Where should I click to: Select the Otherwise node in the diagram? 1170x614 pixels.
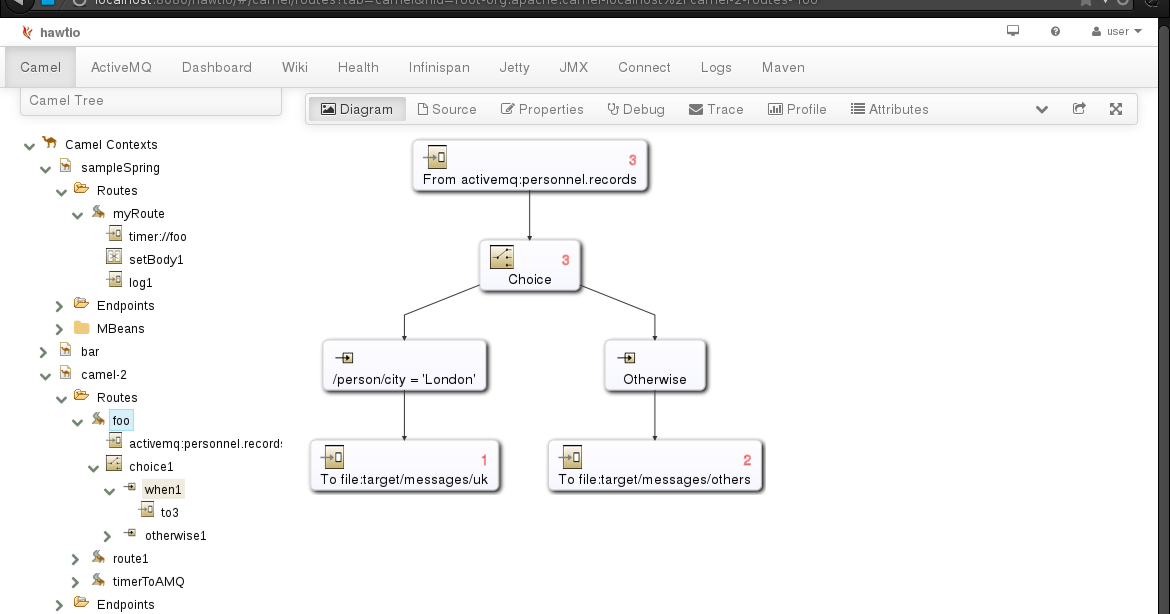(655, 365)
